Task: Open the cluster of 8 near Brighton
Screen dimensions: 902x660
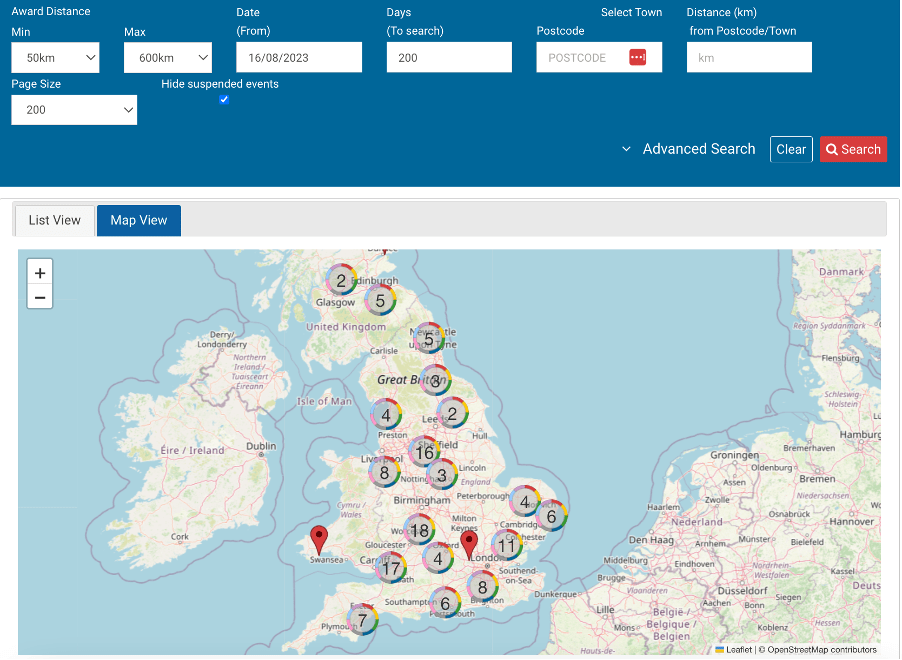Action: [483, 587]
